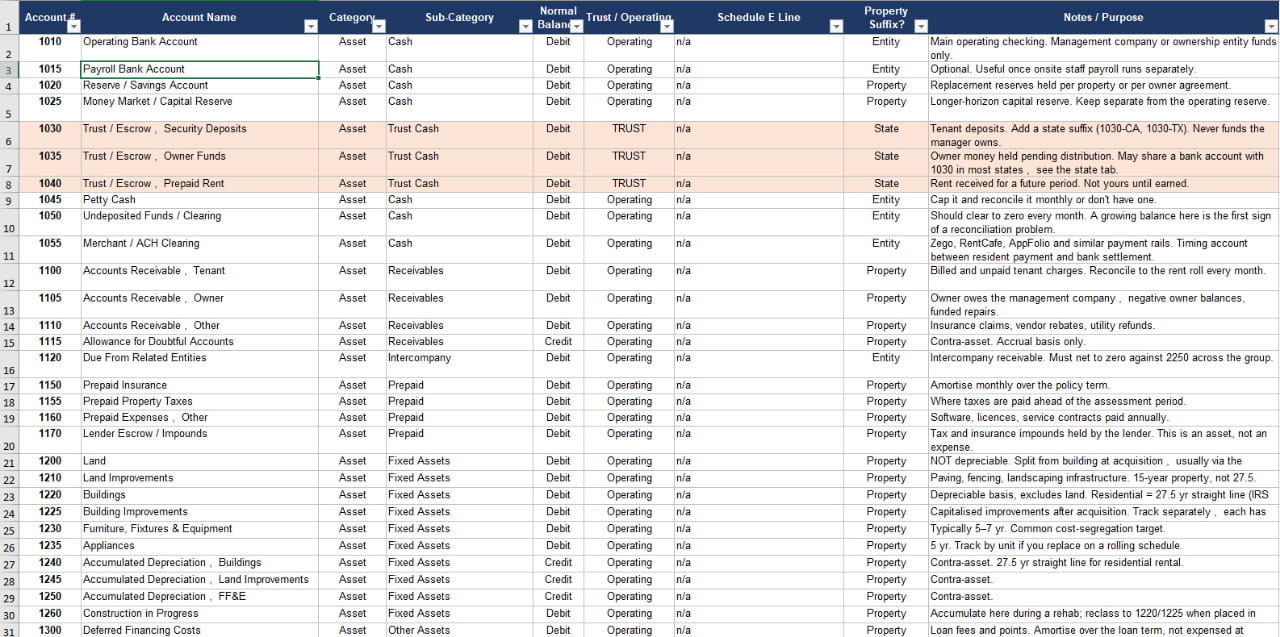Screen dimensions: 1280x637
Task: Select note '5 yr. Track by unit'
Action: point(1103,546)
